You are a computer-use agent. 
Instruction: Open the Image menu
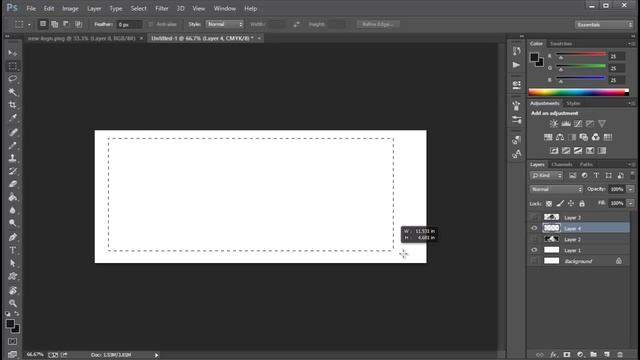coord(70,9)
